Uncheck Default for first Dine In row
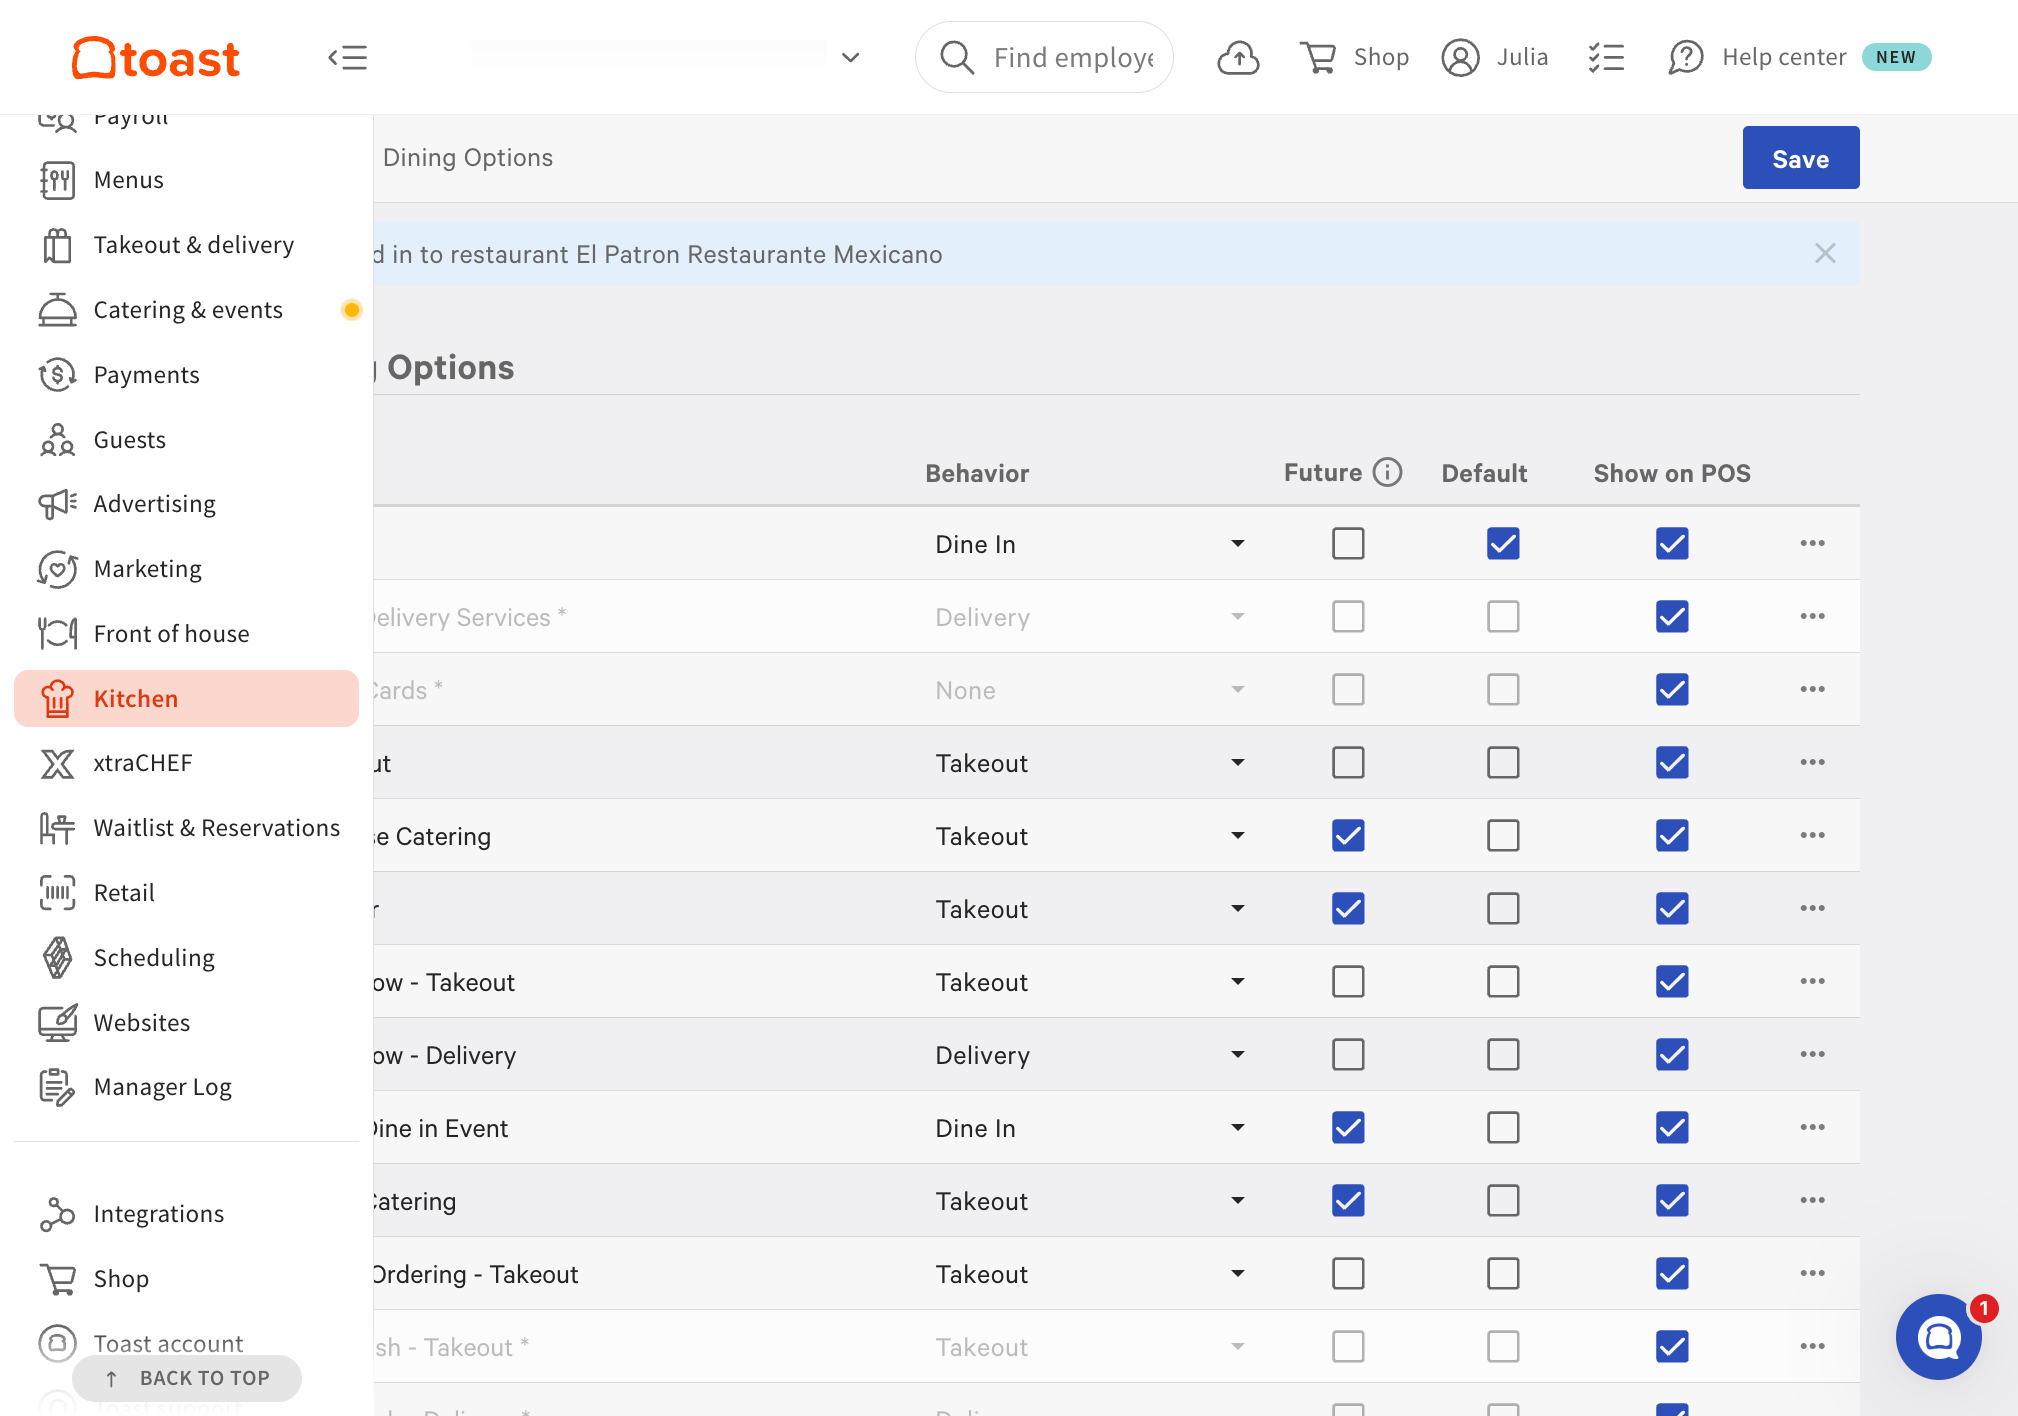The image size is (2018, 1416). point(1503,543)
